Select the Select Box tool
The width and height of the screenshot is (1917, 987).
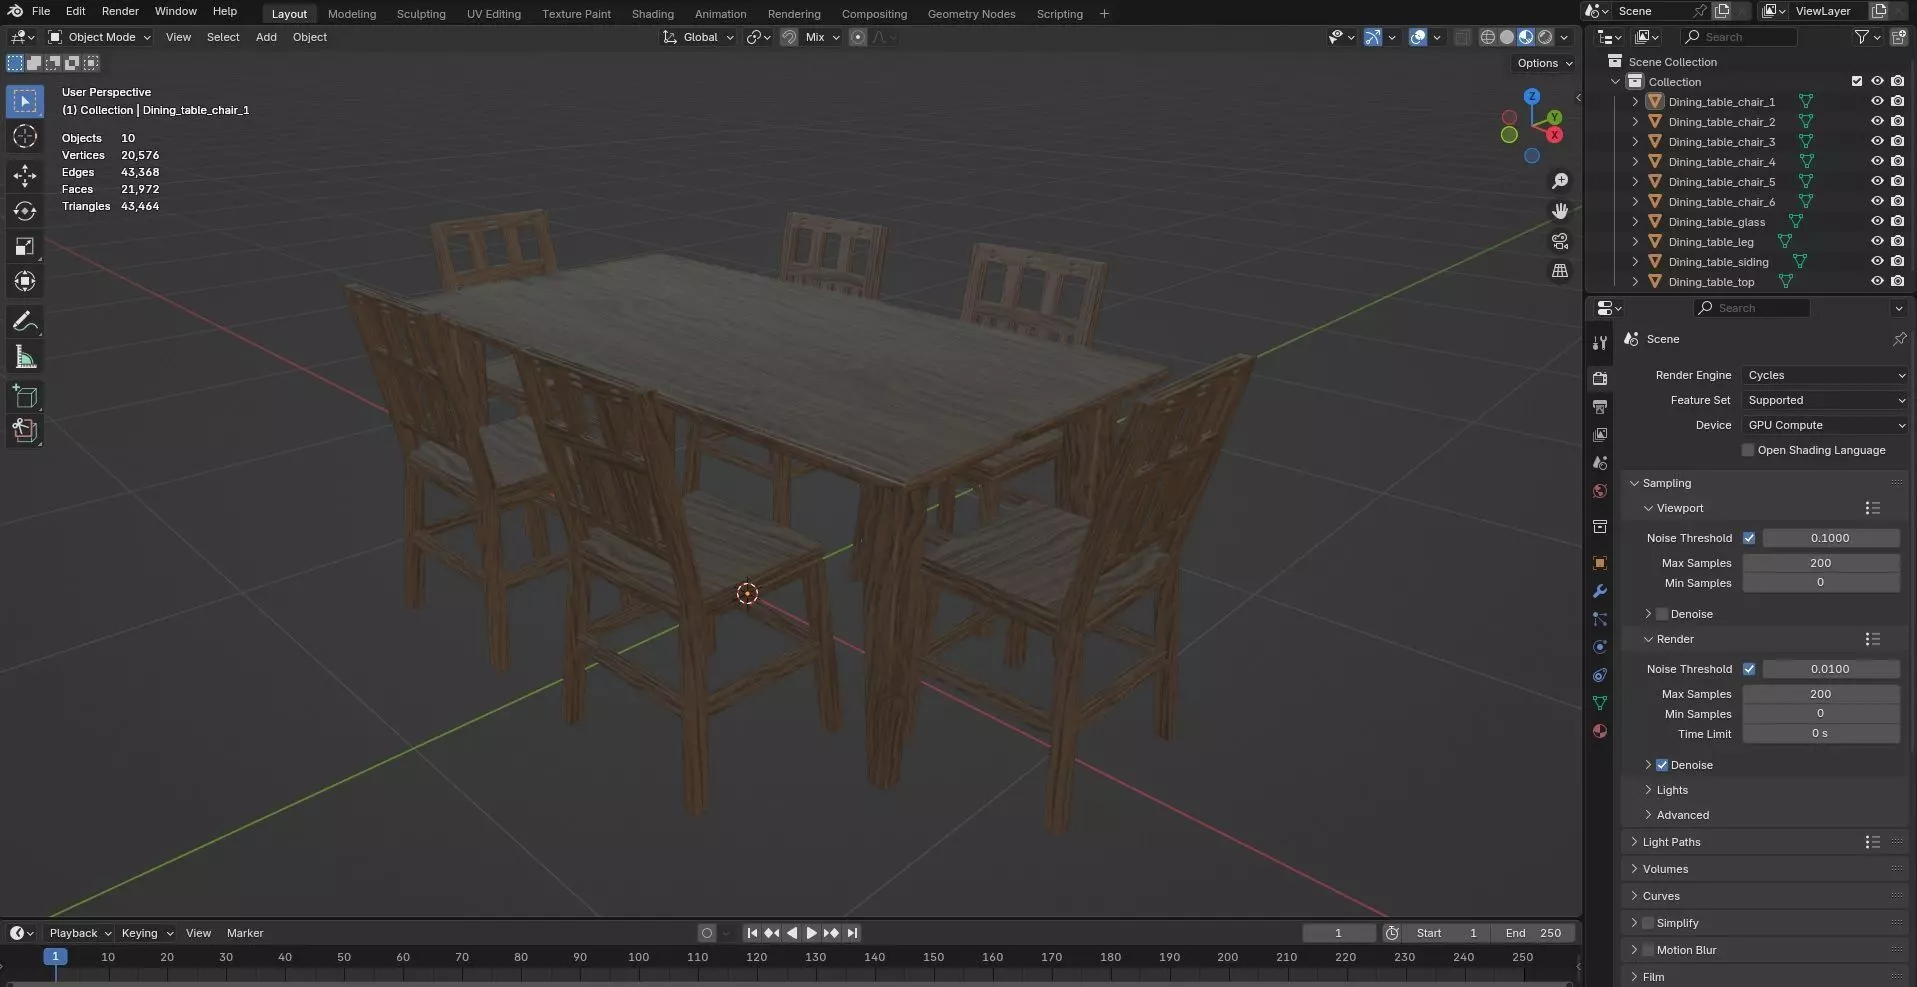tap(25, 101)
